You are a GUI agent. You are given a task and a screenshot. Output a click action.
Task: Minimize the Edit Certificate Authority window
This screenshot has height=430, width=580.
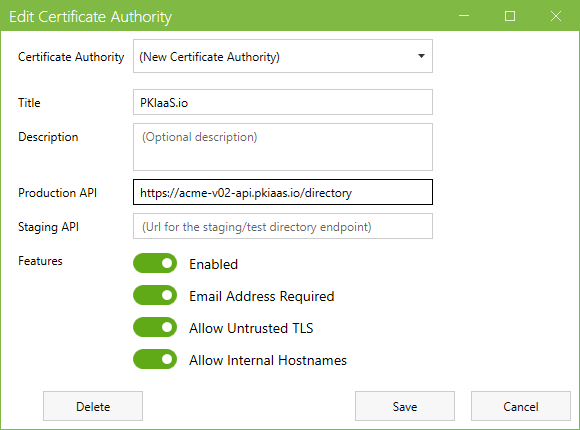click(464, 16)
